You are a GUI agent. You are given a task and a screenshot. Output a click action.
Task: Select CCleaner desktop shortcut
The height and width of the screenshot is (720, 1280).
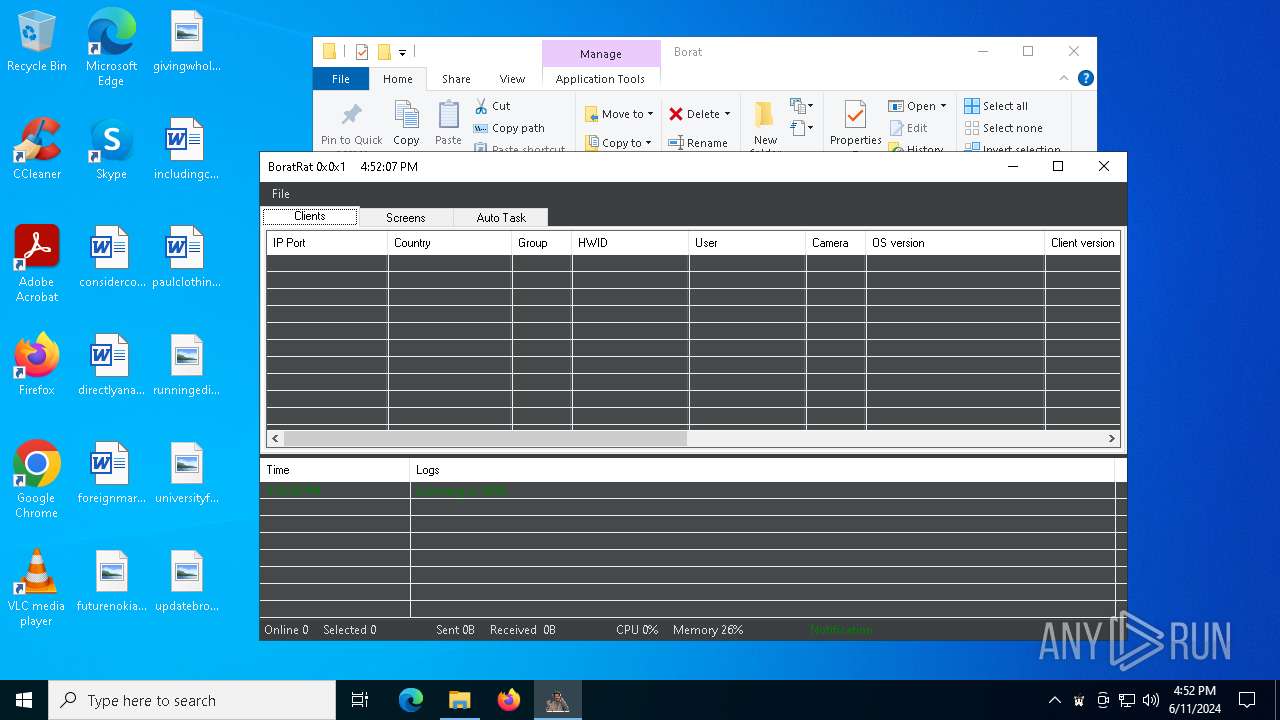[x=37, y=149]
